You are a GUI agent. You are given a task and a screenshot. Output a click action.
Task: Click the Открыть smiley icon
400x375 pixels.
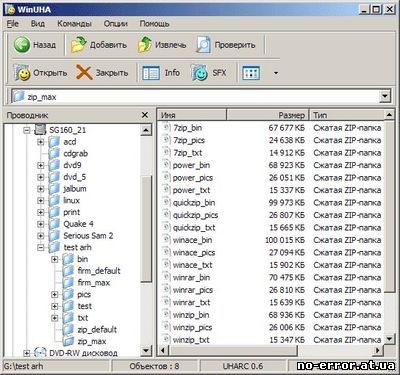(x=22, y=73)
